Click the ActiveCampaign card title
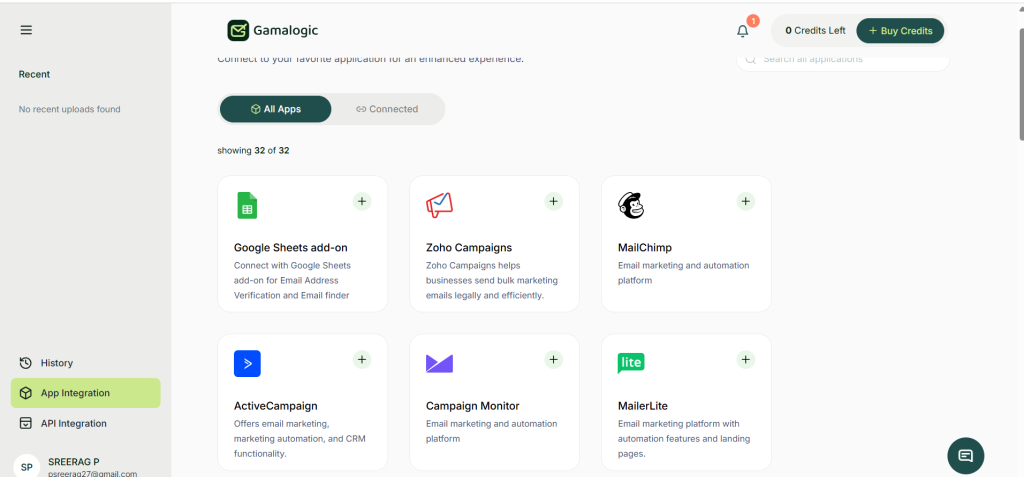Screen dimensions: 1024x477 276,406
